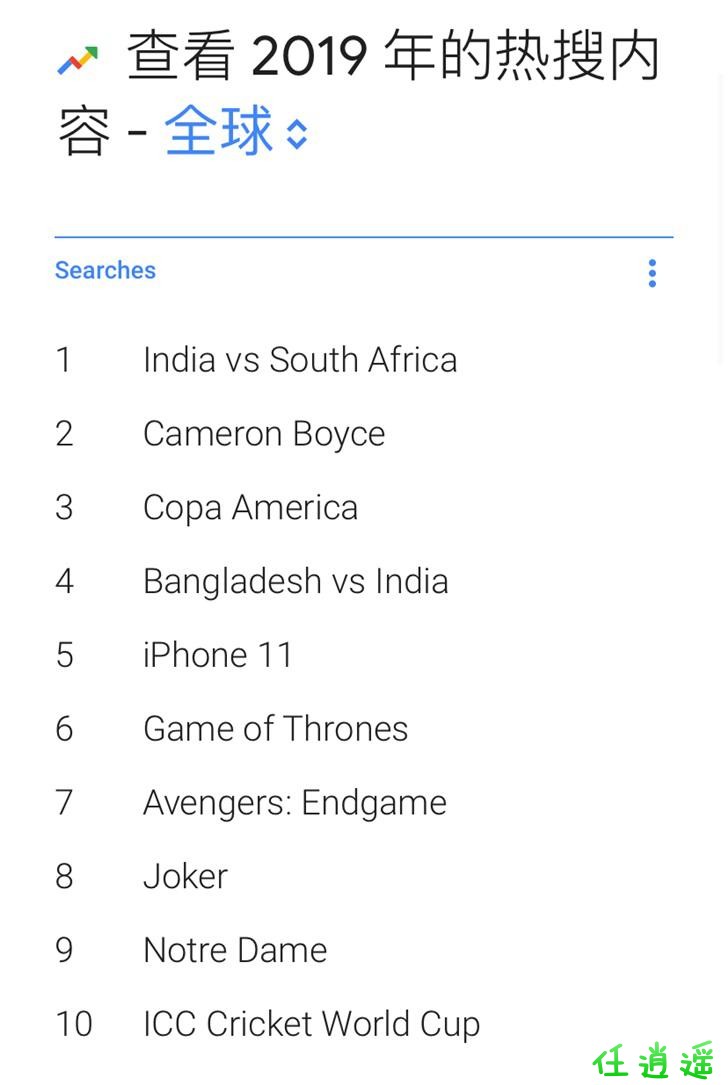Select Copa America from the list
This screenshot has width=728, height=1085.
(251, 509)
